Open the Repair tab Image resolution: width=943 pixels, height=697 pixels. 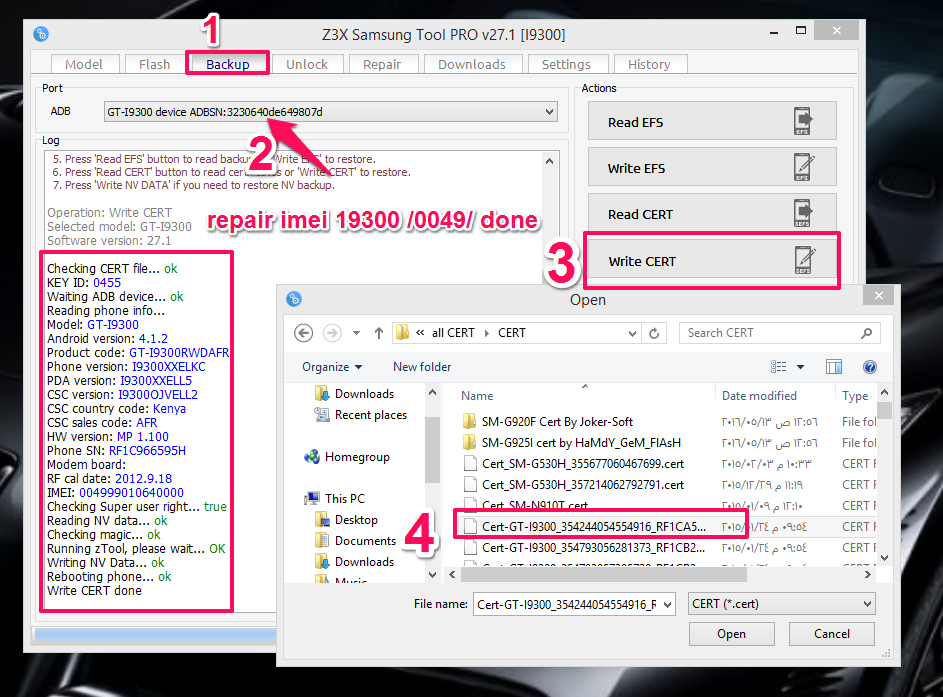382,64
